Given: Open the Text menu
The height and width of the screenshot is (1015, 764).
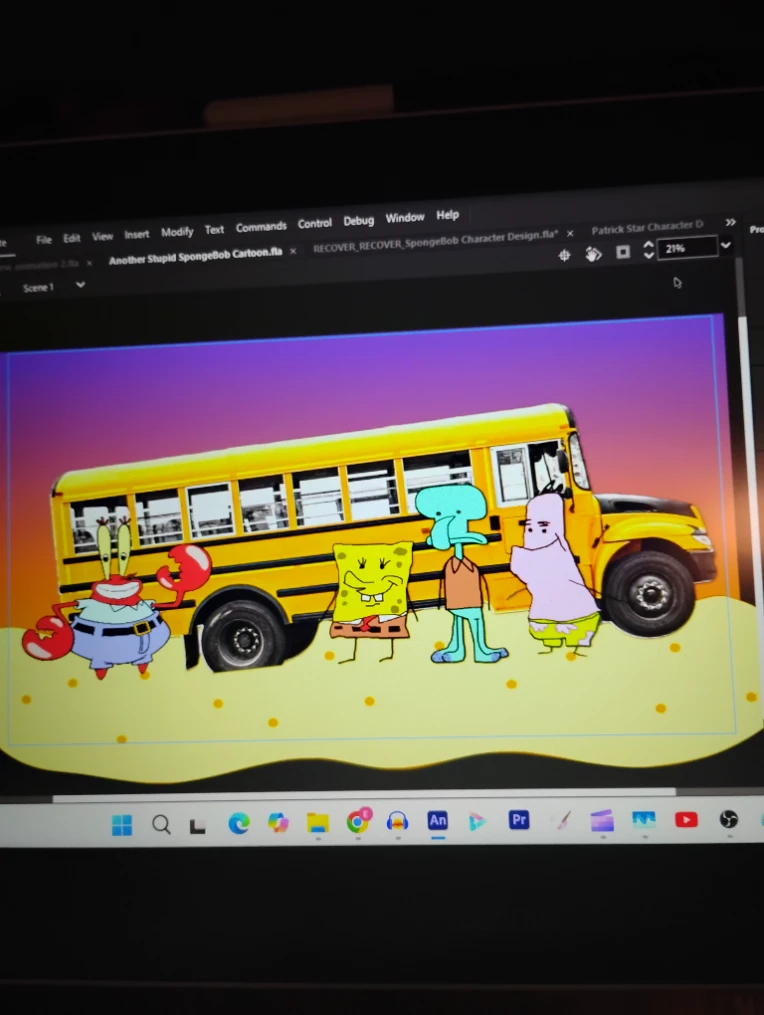Looking at the screenshot, I should pyautogui.click(x=214, y=229).
